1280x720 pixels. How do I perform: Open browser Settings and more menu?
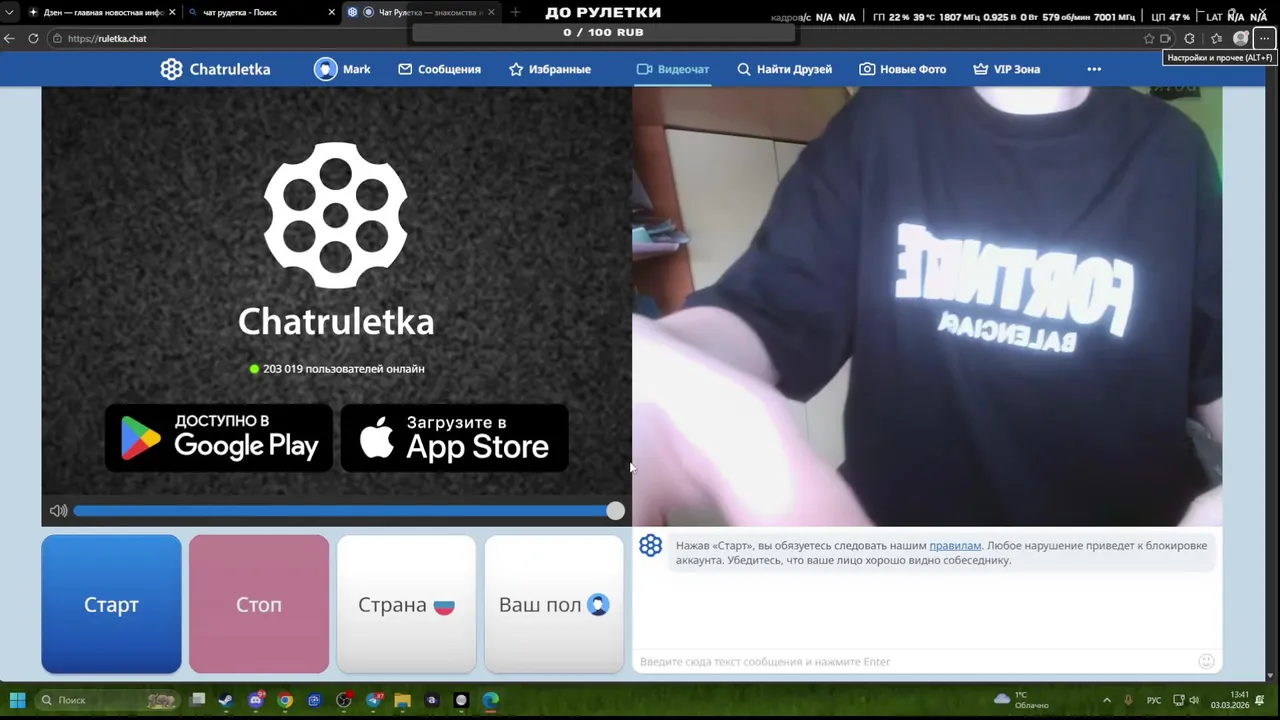(x=1264, y=38)
